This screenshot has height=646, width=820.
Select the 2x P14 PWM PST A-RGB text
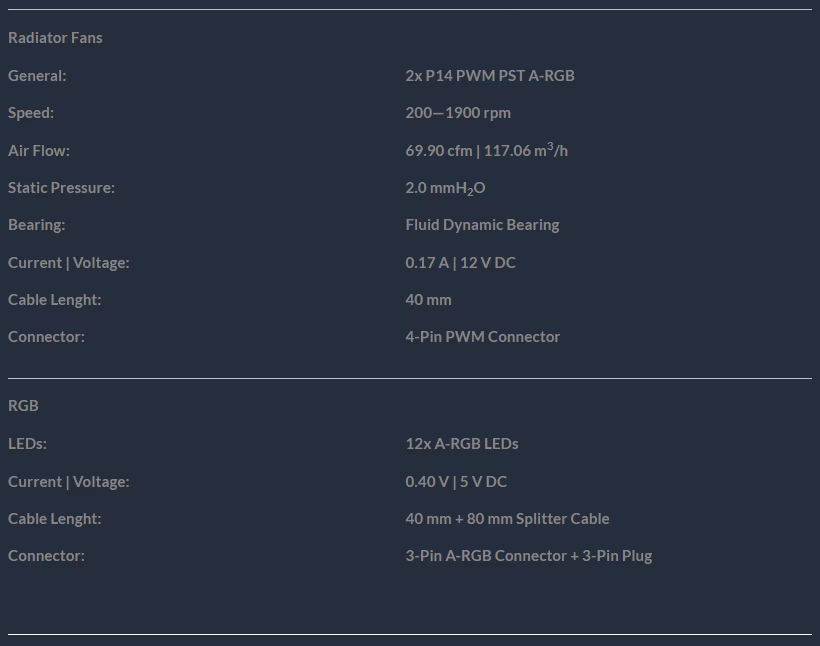click(489, 76)
